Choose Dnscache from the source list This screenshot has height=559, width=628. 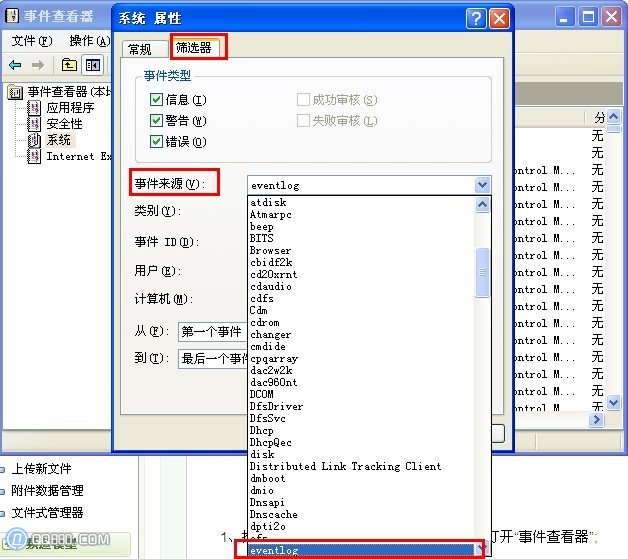click(x=361, y=515)
